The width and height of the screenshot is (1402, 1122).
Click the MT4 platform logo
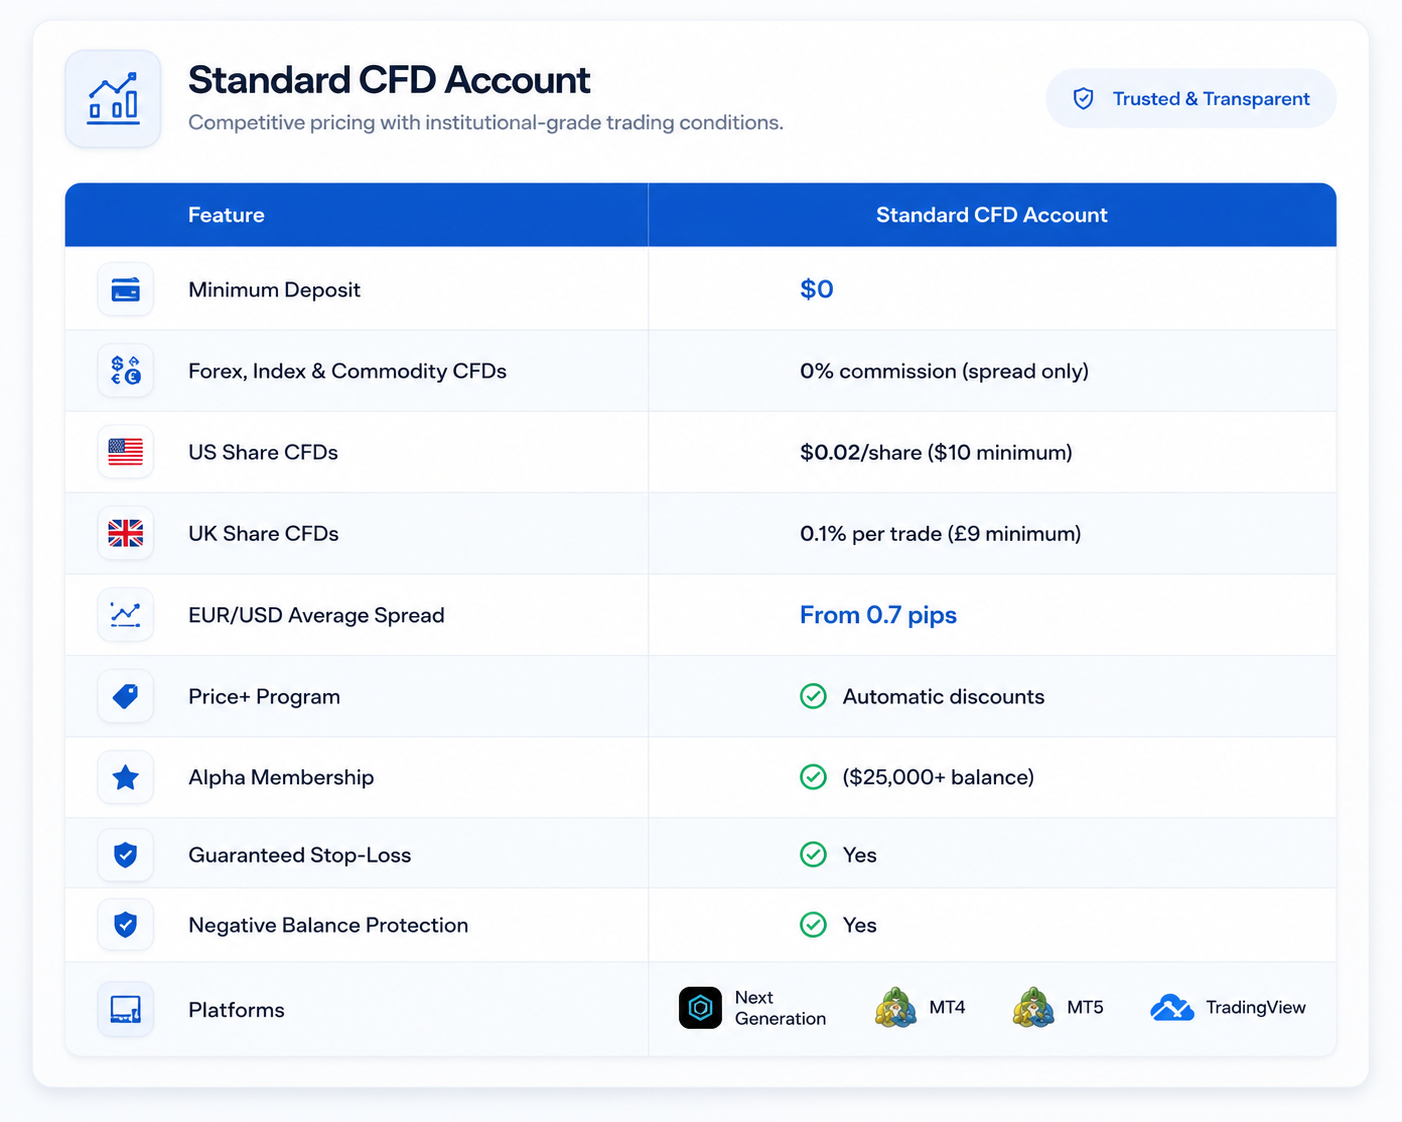point(896,1008)
